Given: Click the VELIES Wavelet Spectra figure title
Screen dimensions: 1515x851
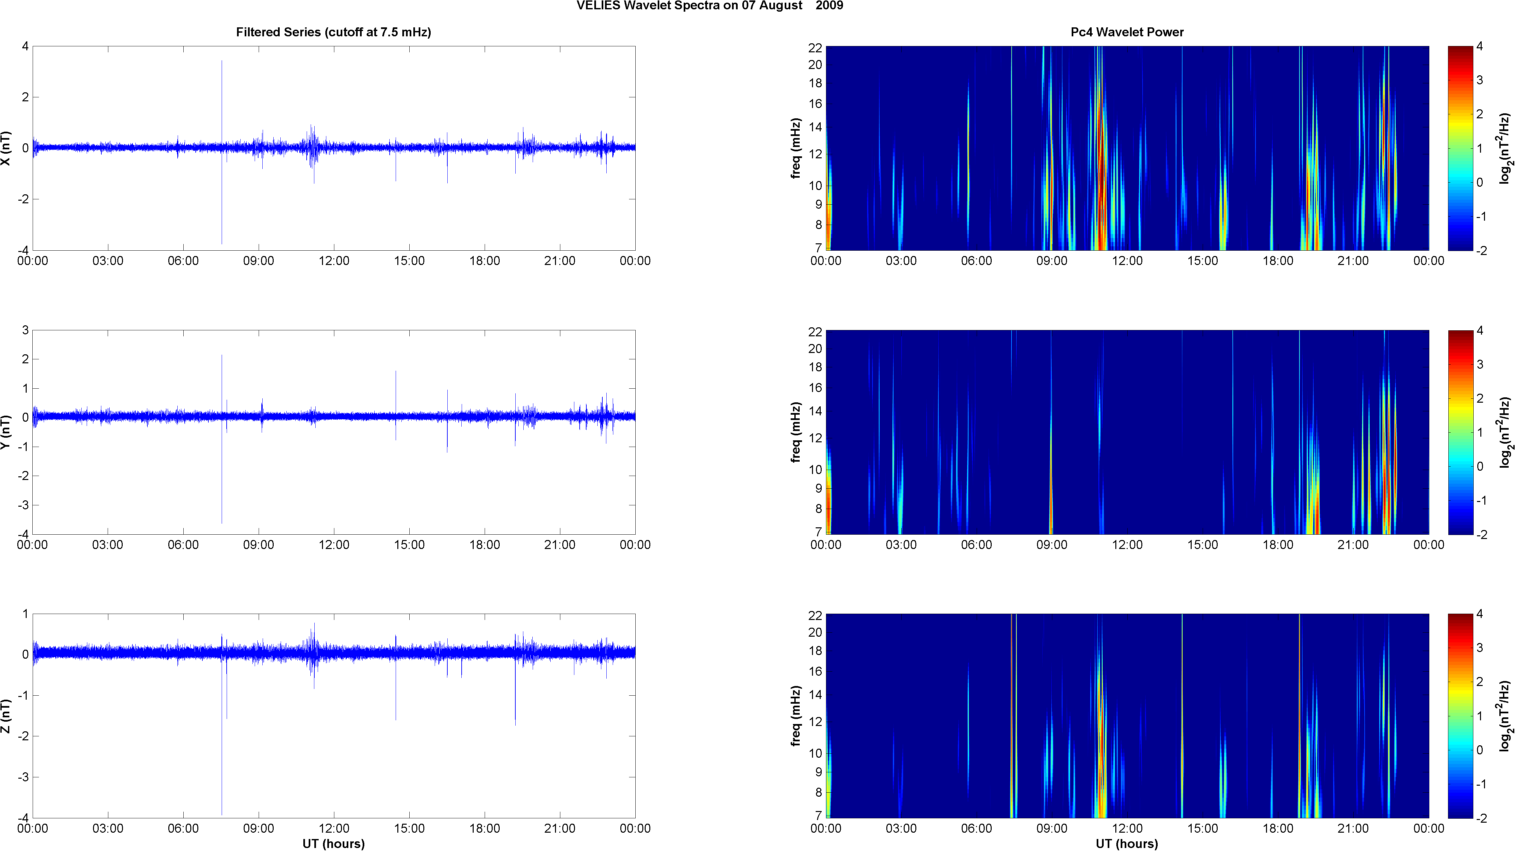Looking at the screenshot, I should (709, 6).
